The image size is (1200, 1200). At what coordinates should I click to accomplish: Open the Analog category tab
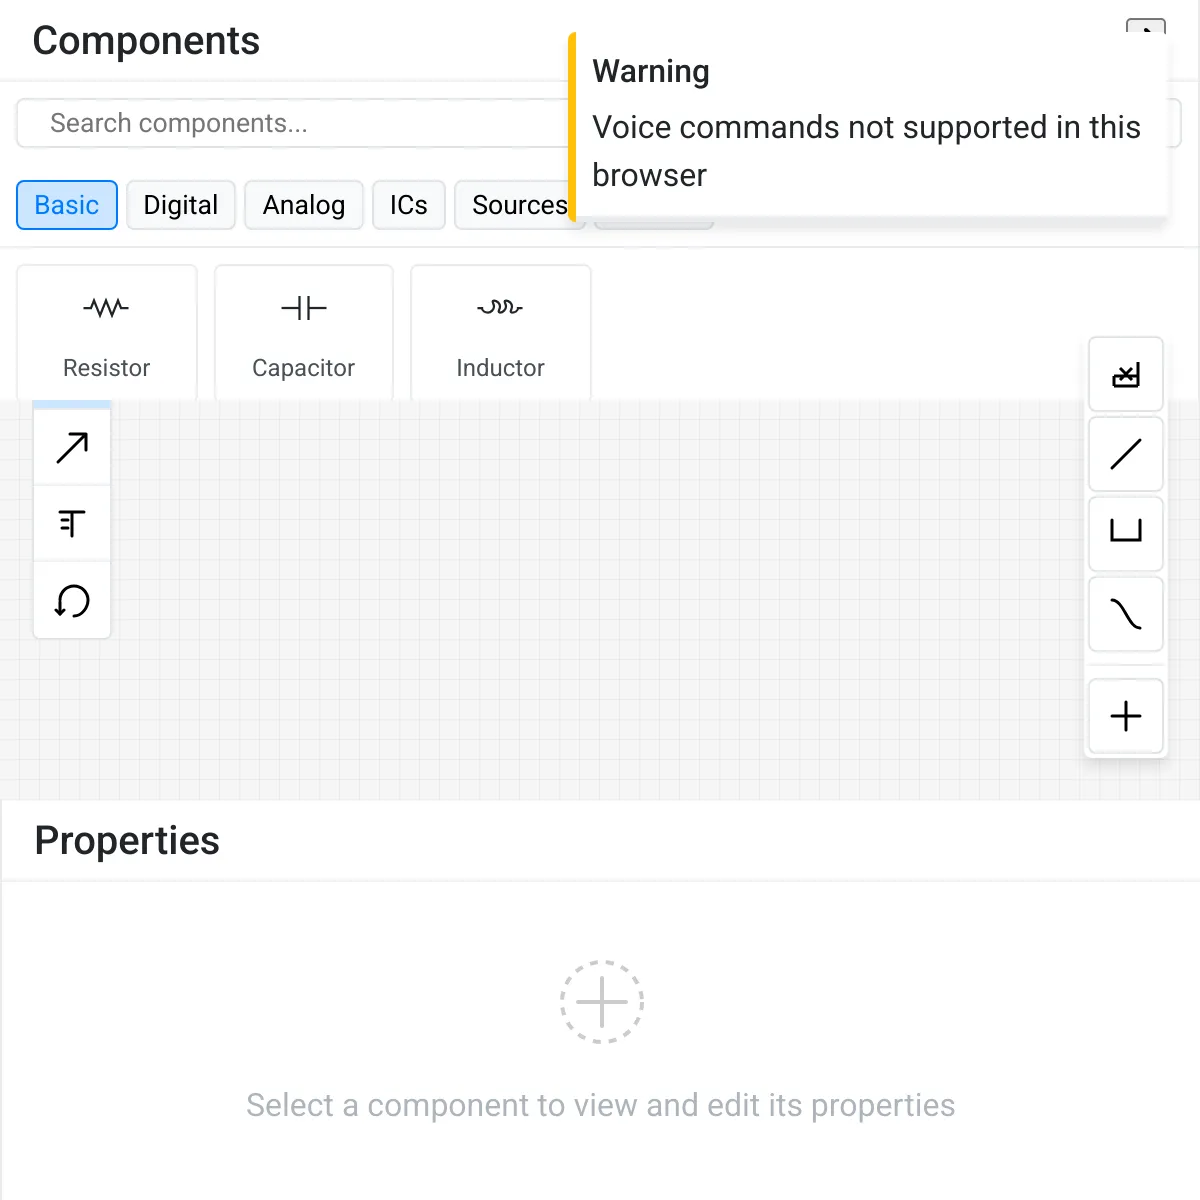304,205
